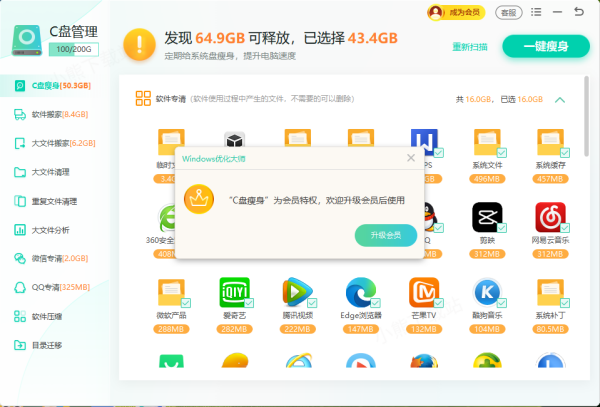Click the 288MB size badge
This screenshot has height=407, width=600.
(171, 329)
